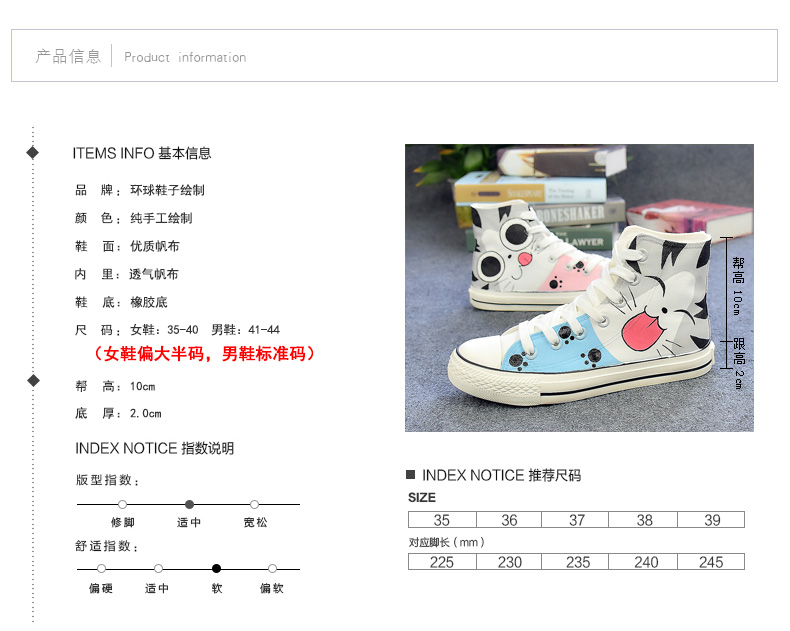Image resolution: width=790 pixels, height=631 pixels.
Task: Click the square bullet before INDEX NOTICE 推荐尺码
Action: coord(410,474)
